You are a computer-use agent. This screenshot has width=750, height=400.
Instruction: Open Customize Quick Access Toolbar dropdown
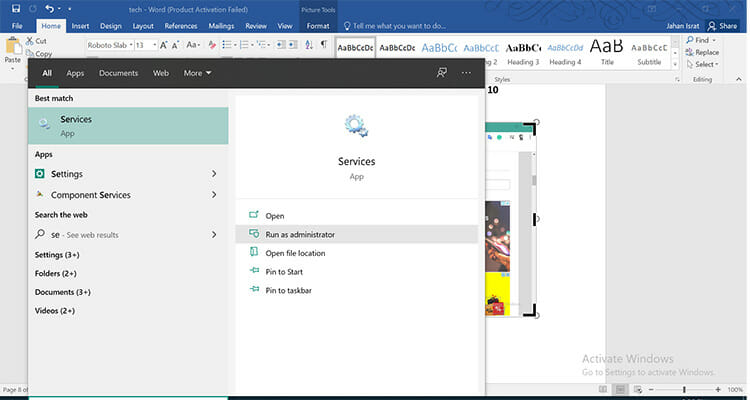(69, 9)
